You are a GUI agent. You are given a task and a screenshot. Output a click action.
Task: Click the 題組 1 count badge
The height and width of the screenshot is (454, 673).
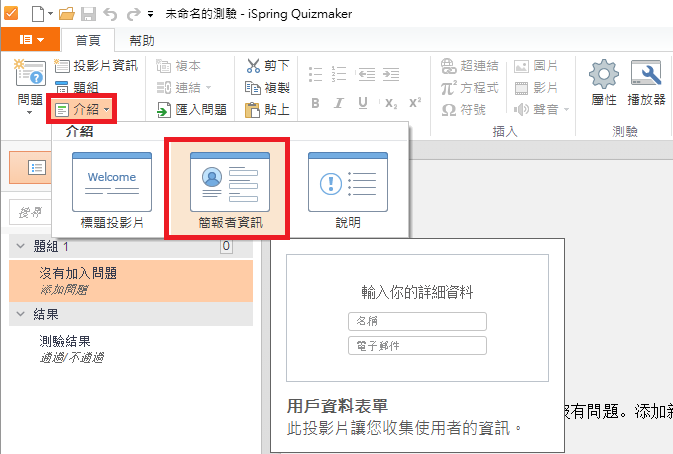226,246
